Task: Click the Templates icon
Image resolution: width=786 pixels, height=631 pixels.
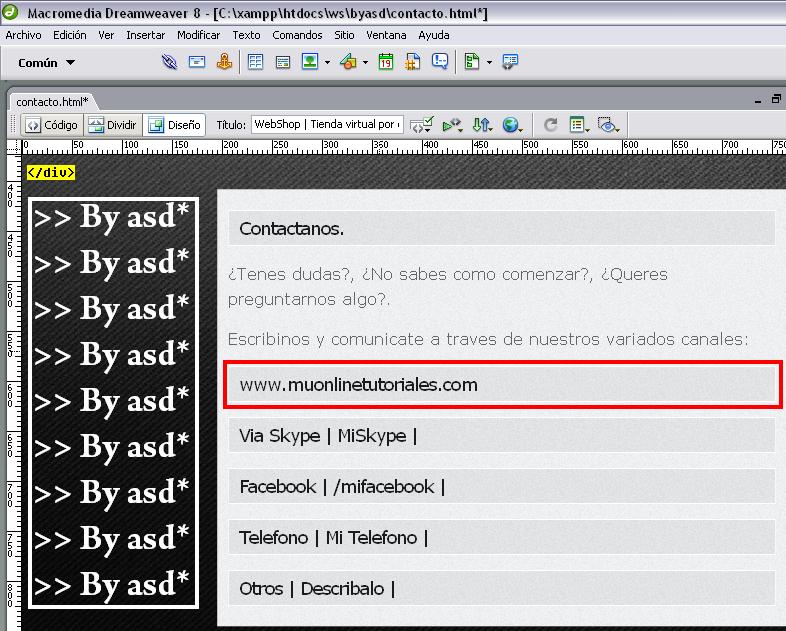Action: (x=472, y=62)
